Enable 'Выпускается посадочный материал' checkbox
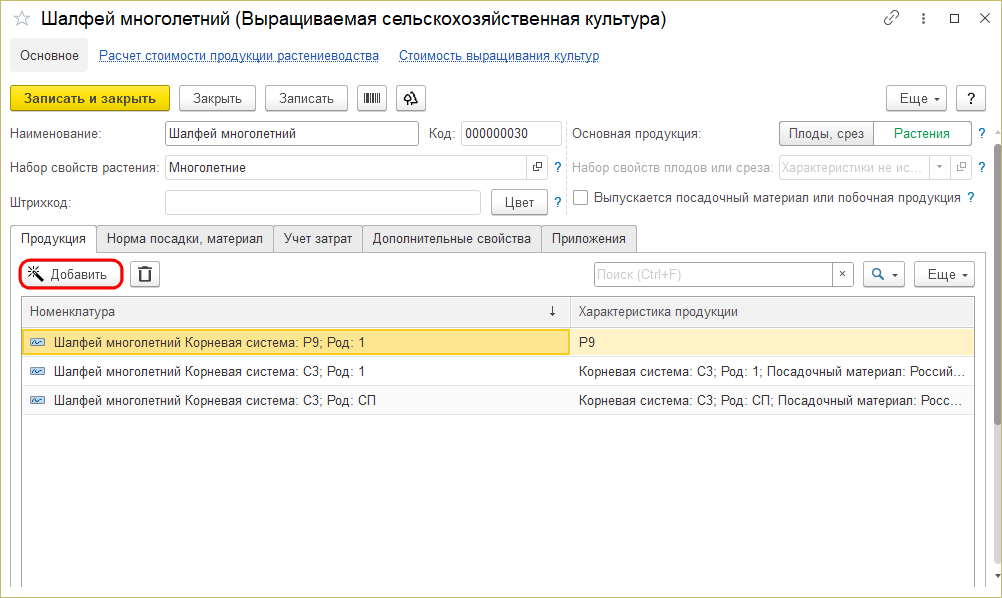The height and width of the screenshot is (598, 1002). click(x=580, y=198)
